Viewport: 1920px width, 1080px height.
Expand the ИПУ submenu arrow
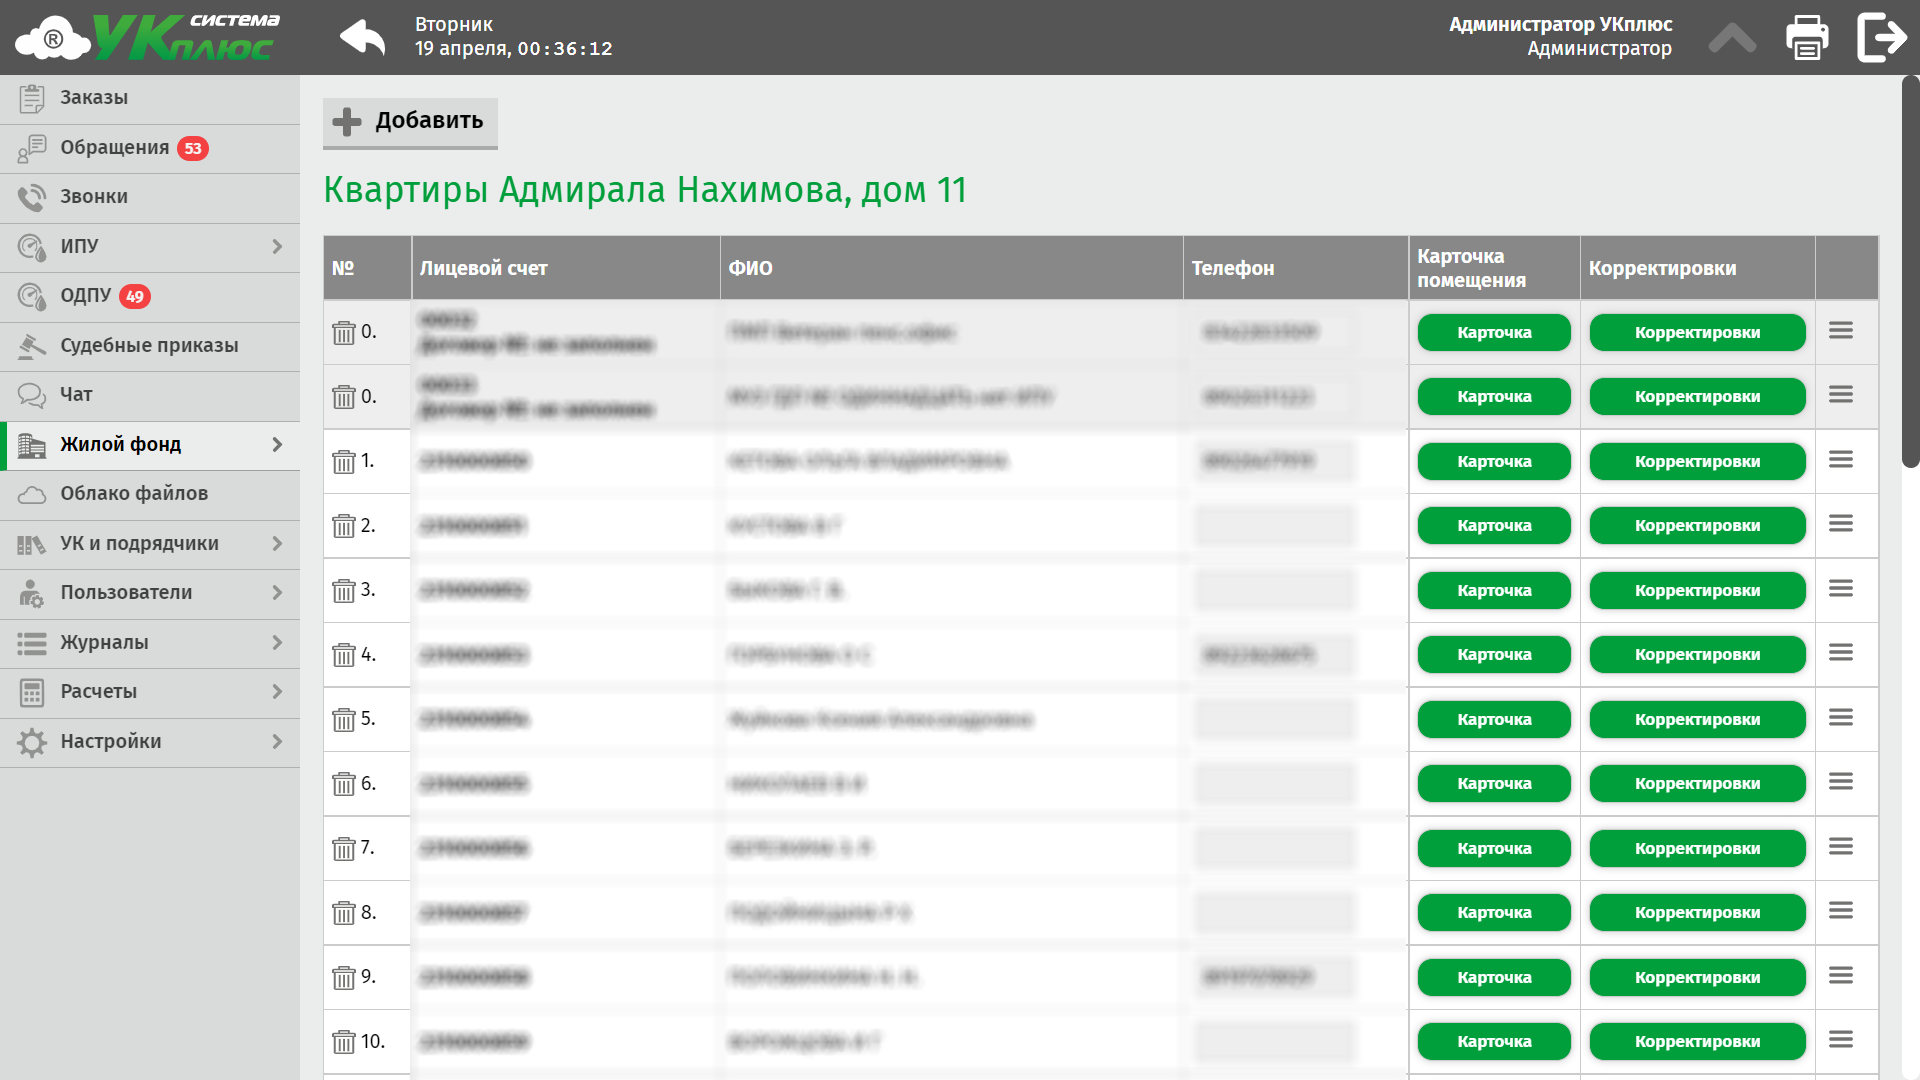click(277, 247)
